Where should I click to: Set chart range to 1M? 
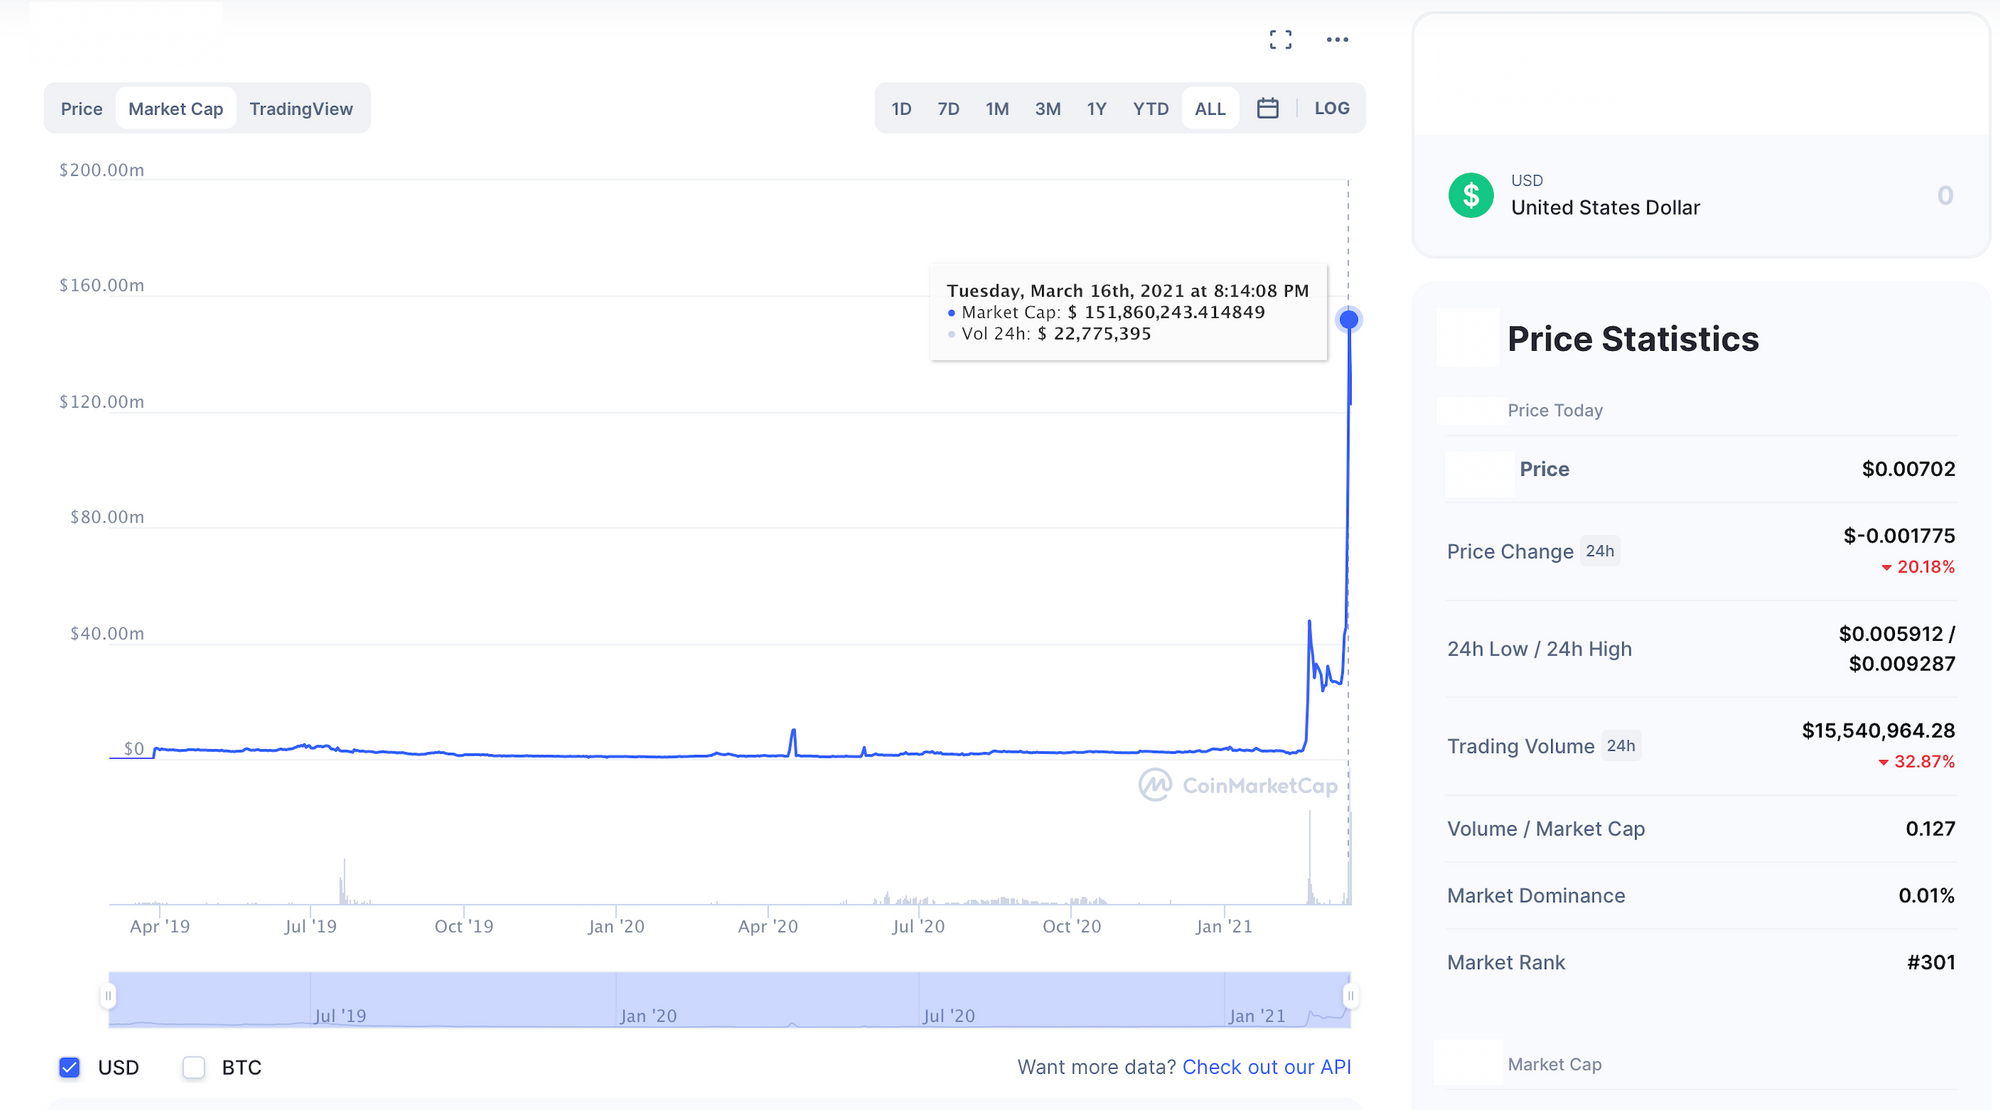[x=997, y=109]
